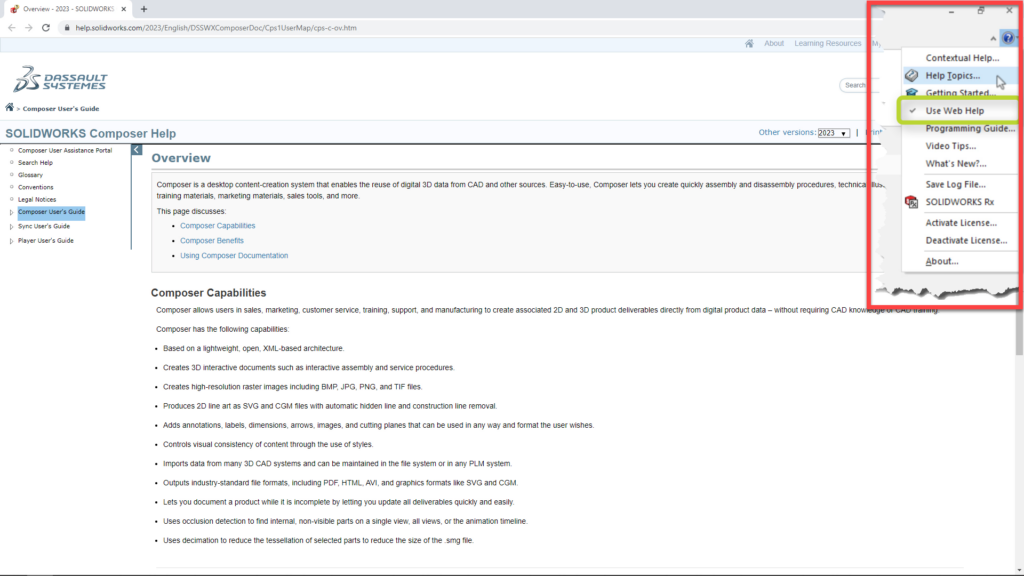The width and height of the screenshot is (1024, 576).
Task: Open the Other versions 2023 dropdown
Action: click(833, 133)
